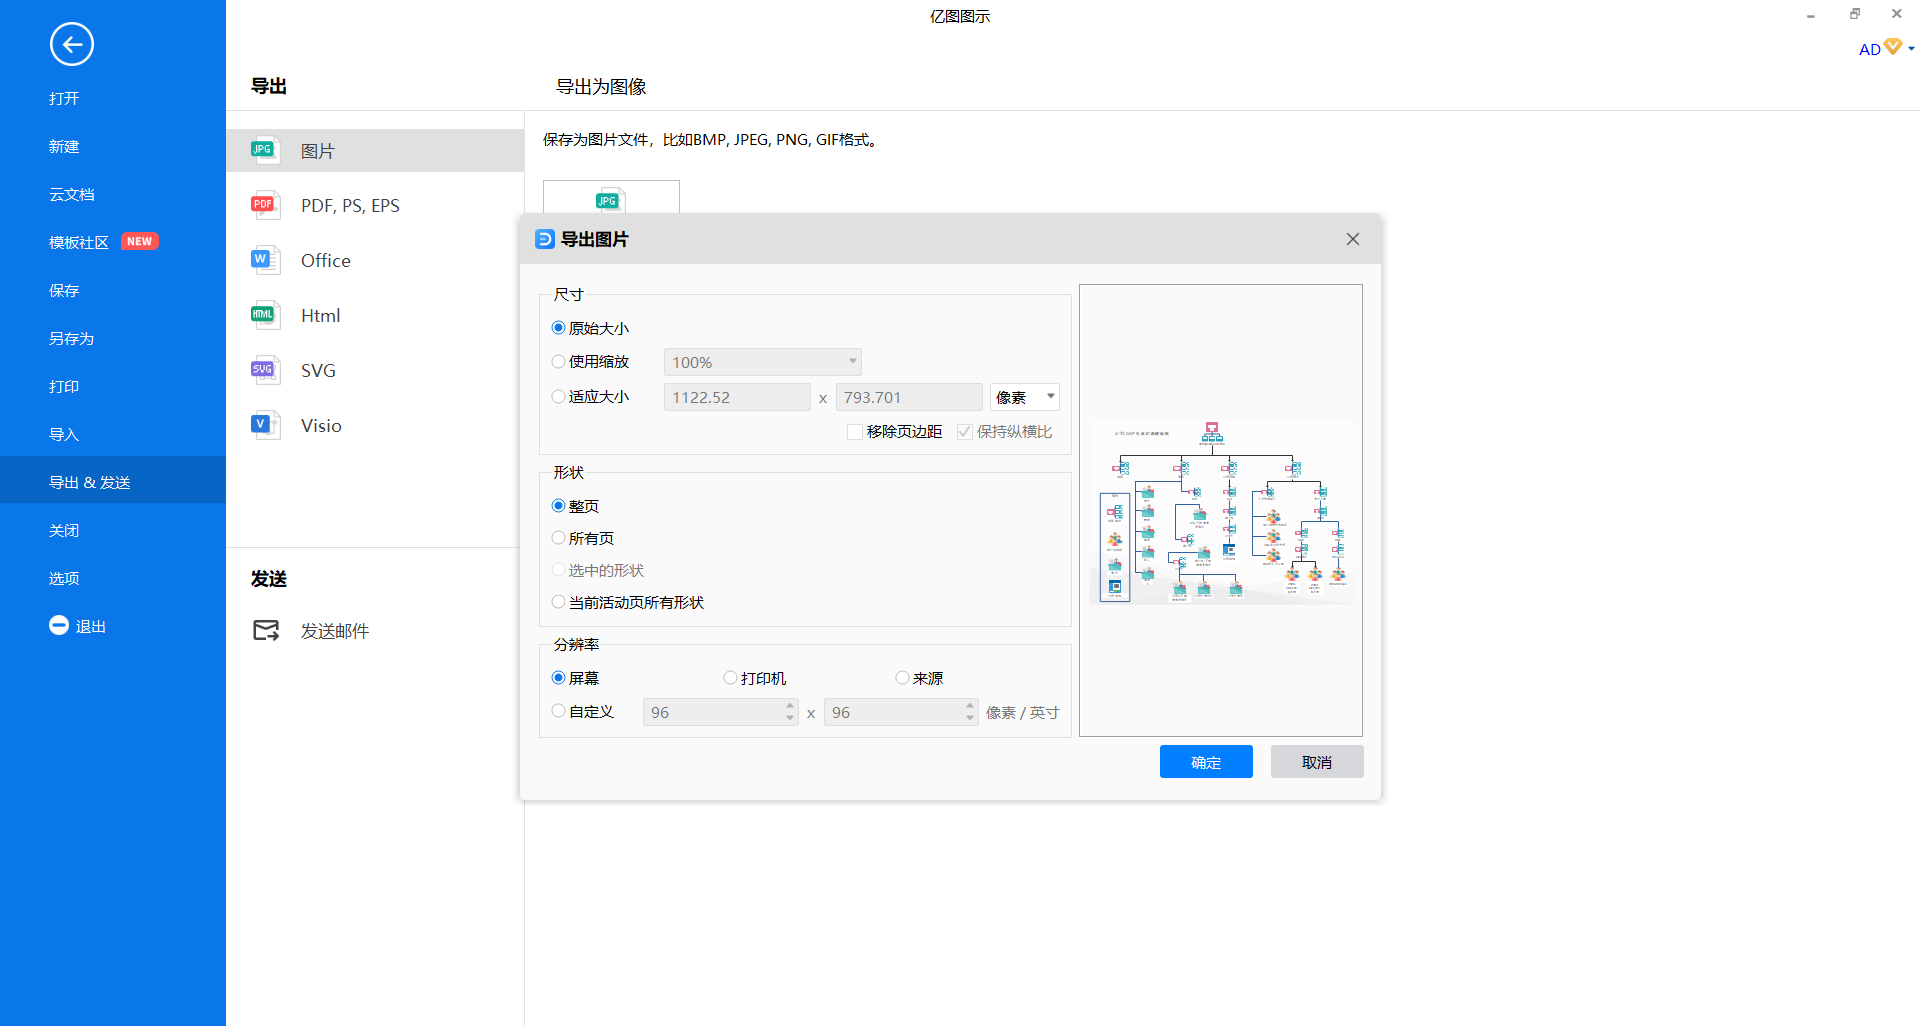The height and width of the screenshot is (1026, 1920).
Task: Click the JPG image export icon
Action: pyautogui.click(x=264, y=150)
